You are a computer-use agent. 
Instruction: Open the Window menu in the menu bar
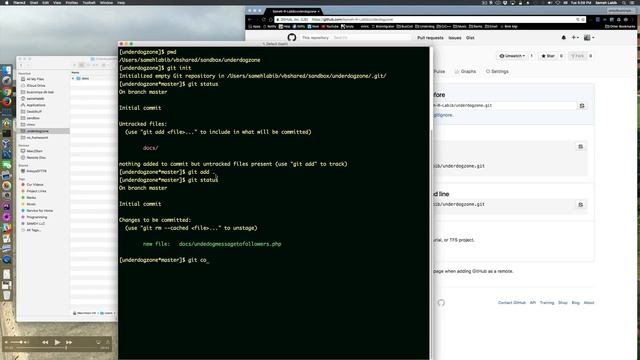[106, 2]
